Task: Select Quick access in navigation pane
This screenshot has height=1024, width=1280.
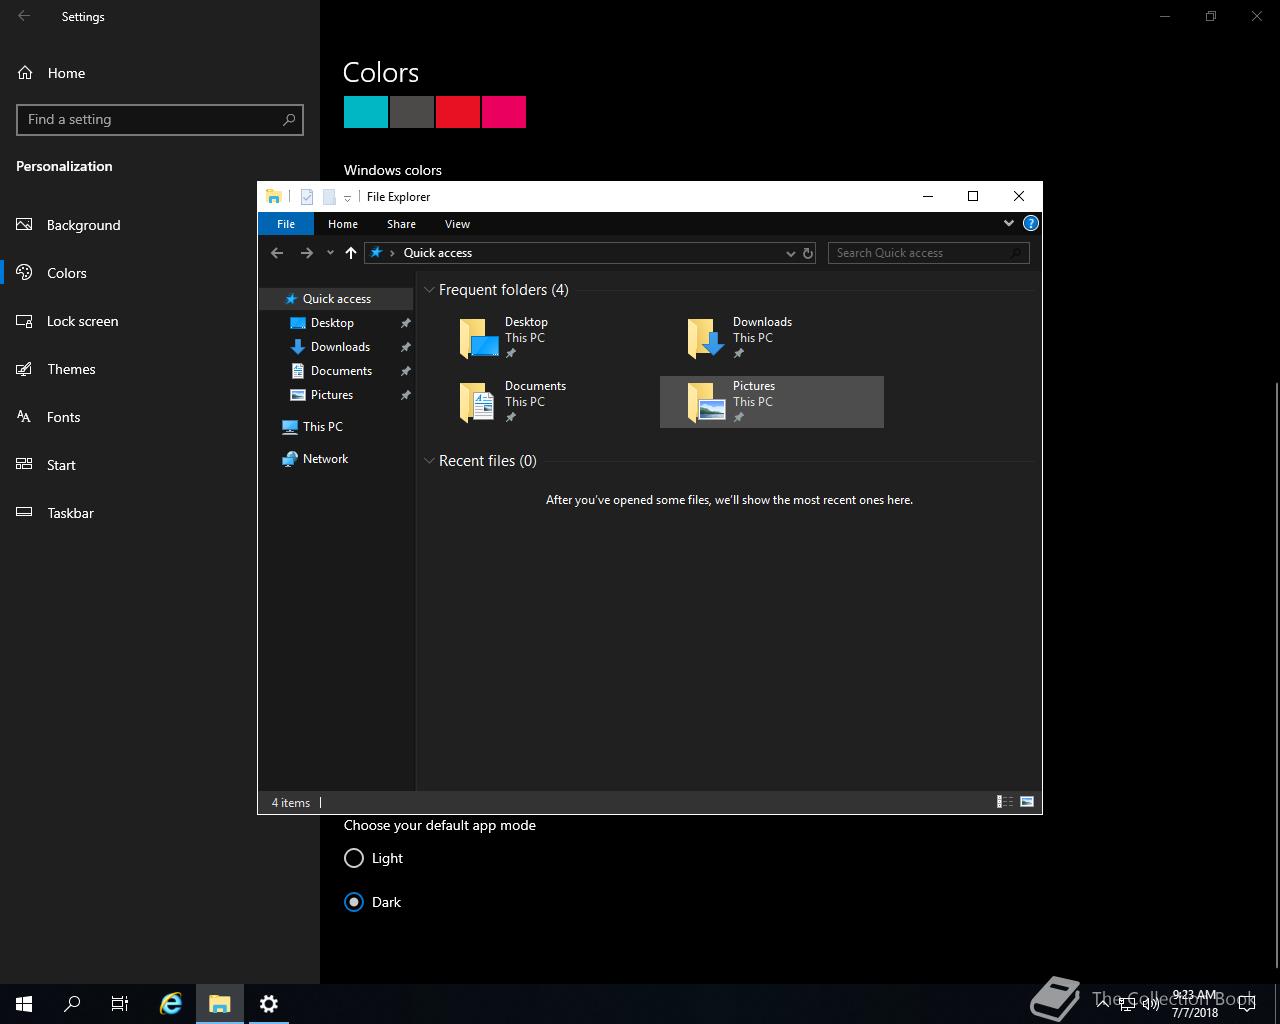Action: (336, 299)
